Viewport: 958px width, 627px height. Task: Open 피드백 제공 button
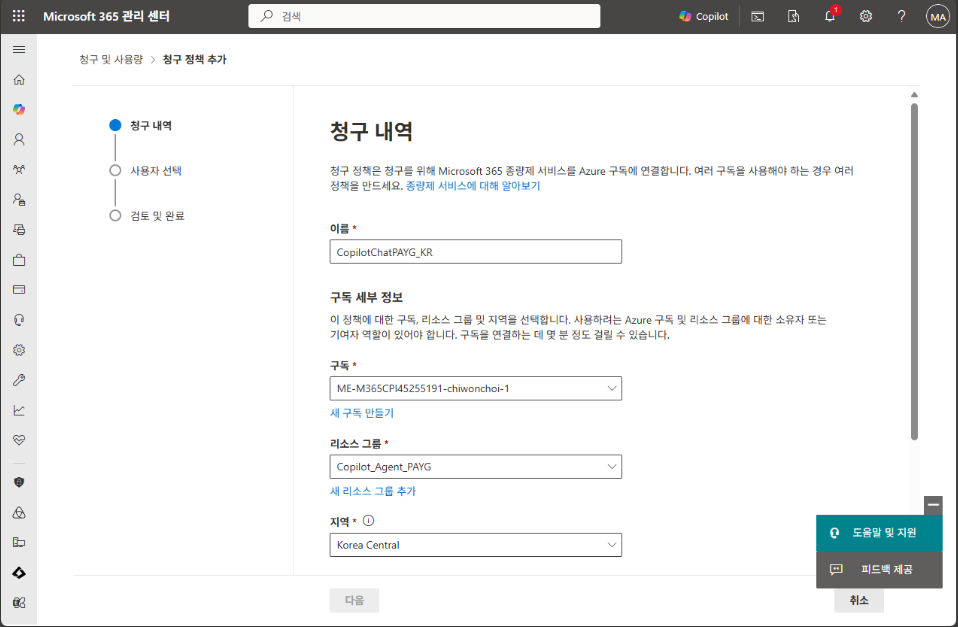(879, 570)
